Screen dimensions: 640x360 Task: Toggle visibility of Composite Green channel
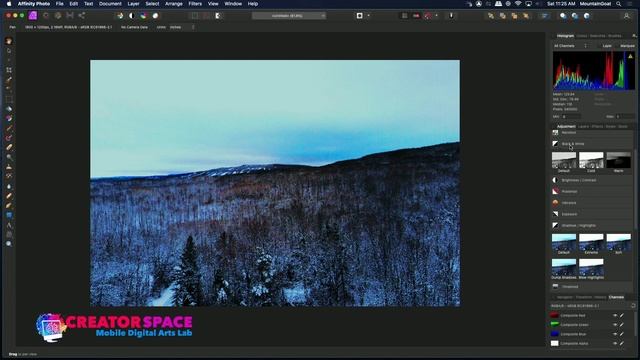[615, 325]
